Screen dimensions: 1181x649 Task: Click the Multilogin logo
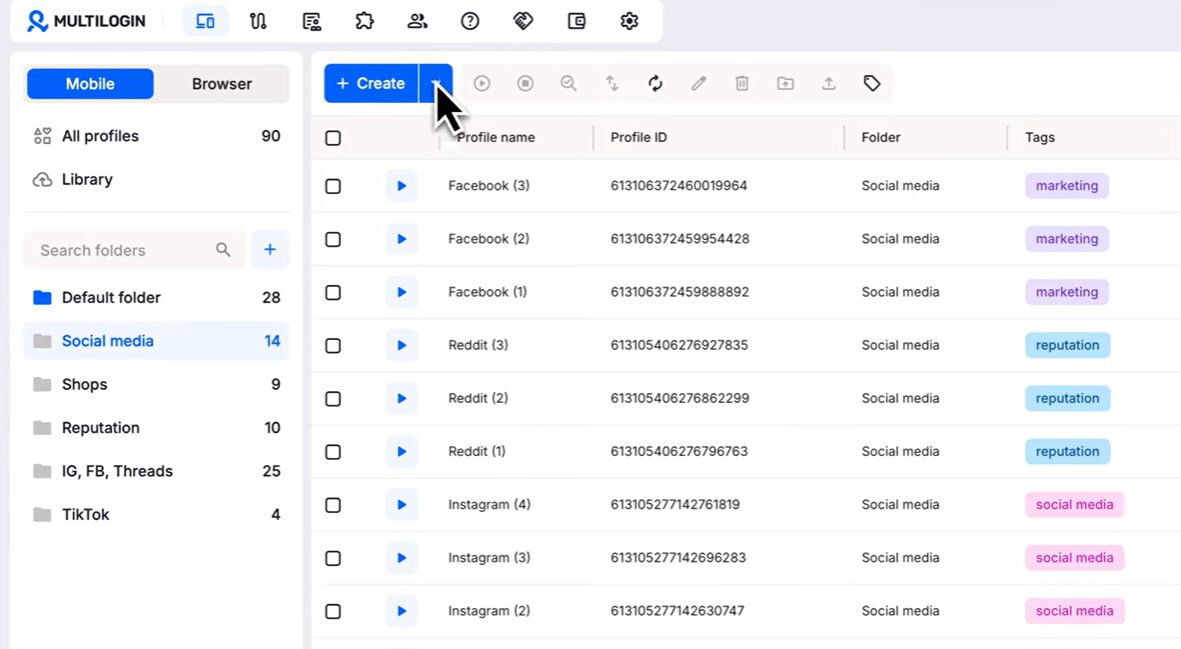pyautogui.click(x=86, y=21)
